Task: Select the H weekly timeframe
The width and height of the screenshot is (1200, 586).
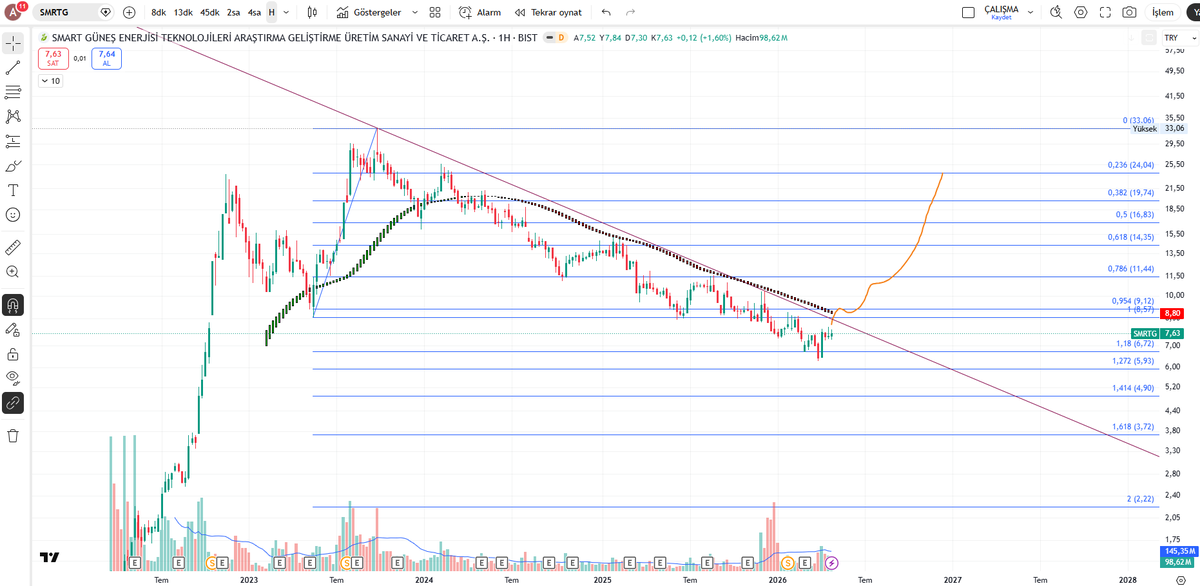Action: (x=271, y=12)
